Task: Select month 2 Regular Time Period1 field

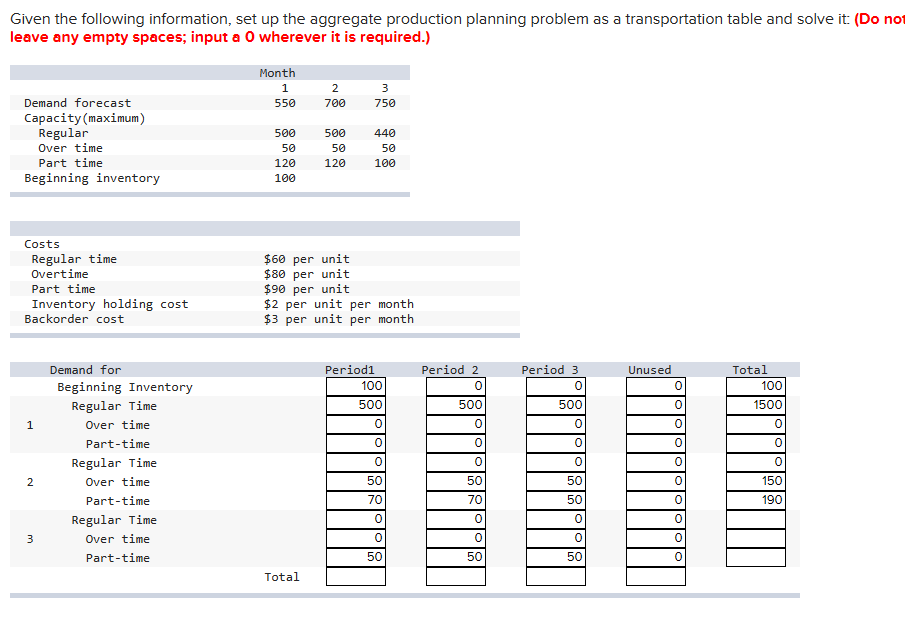Action: [356, 462]
